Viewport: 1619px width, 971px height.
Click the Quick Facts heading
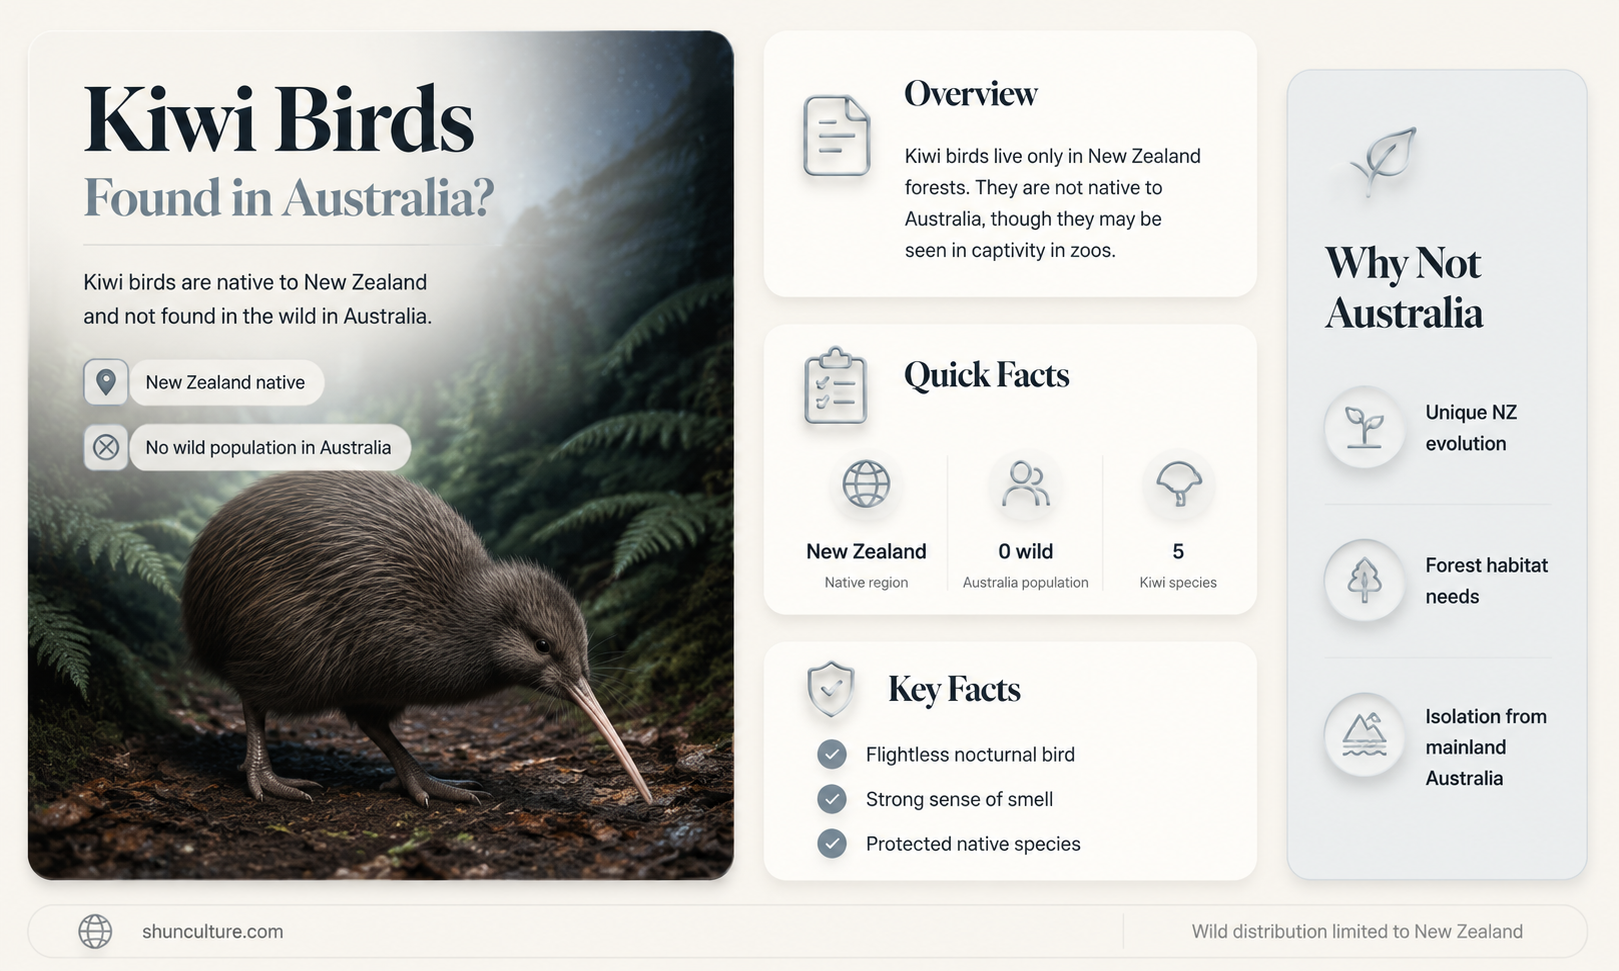pos(987,375)
